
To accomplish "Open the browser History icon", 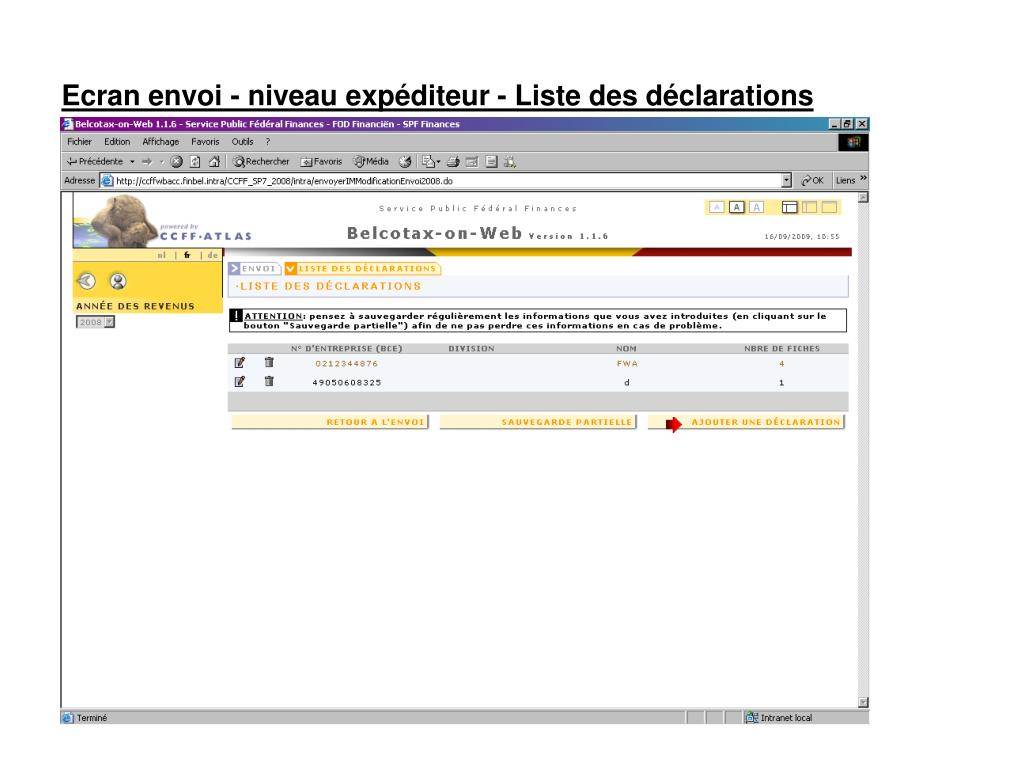I will tap(406, 161).
